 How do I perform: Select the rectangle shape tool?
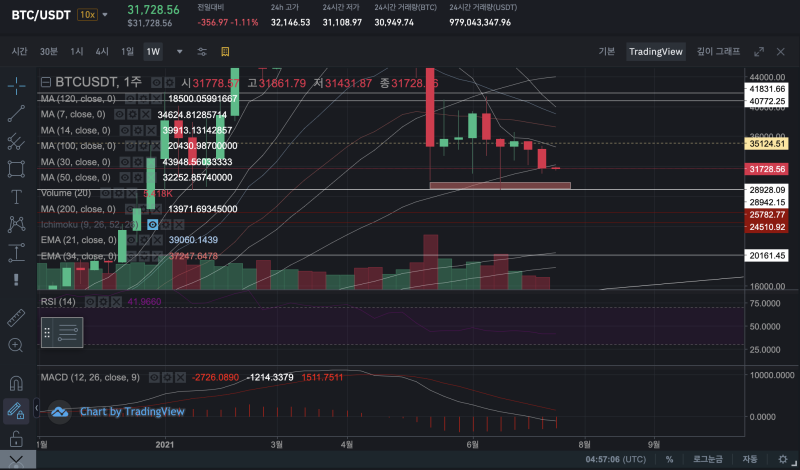tap(16, 169)
